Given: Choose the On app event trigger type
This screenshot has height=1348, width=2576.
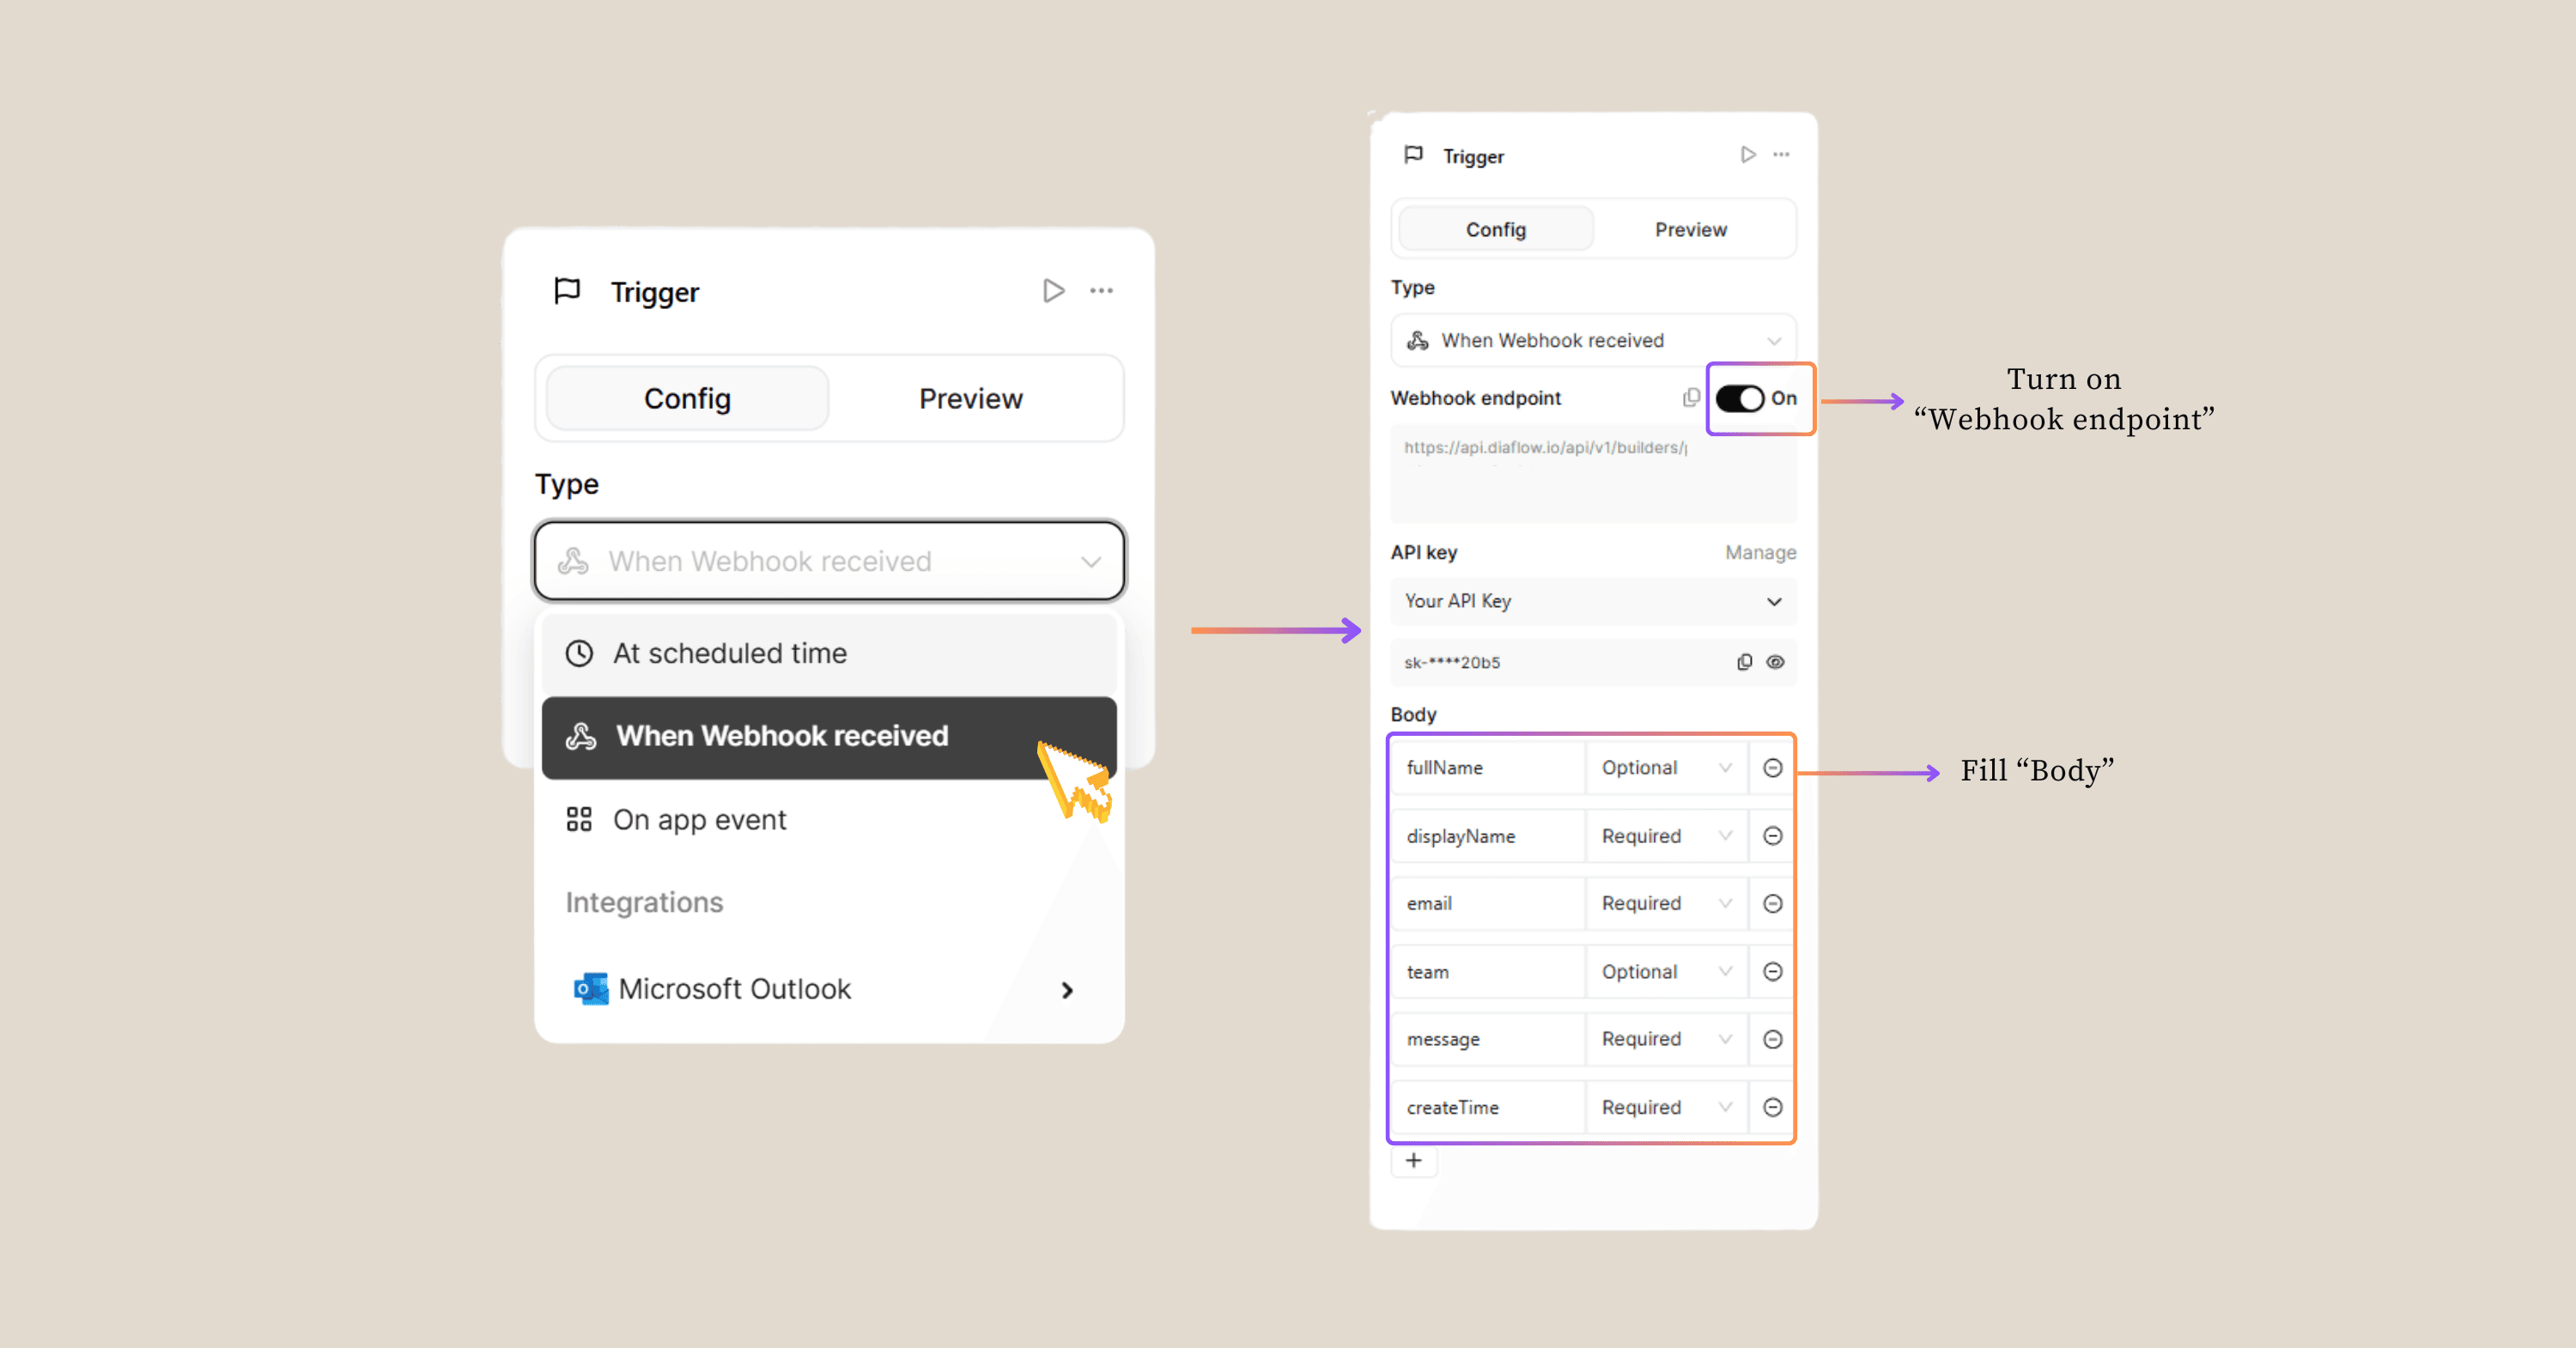Looking at the screenshot, I should click(x=700, y=820).
